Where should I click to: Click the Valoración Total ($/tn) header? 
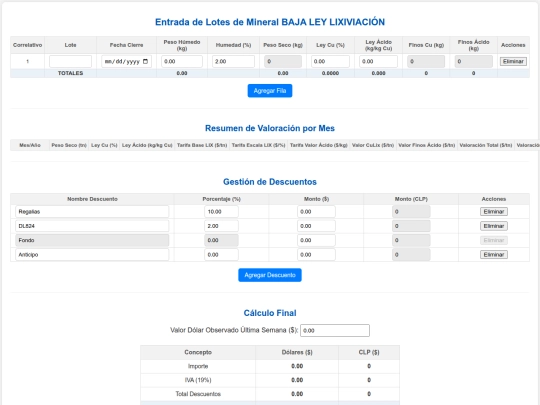[x=486, y=145]
